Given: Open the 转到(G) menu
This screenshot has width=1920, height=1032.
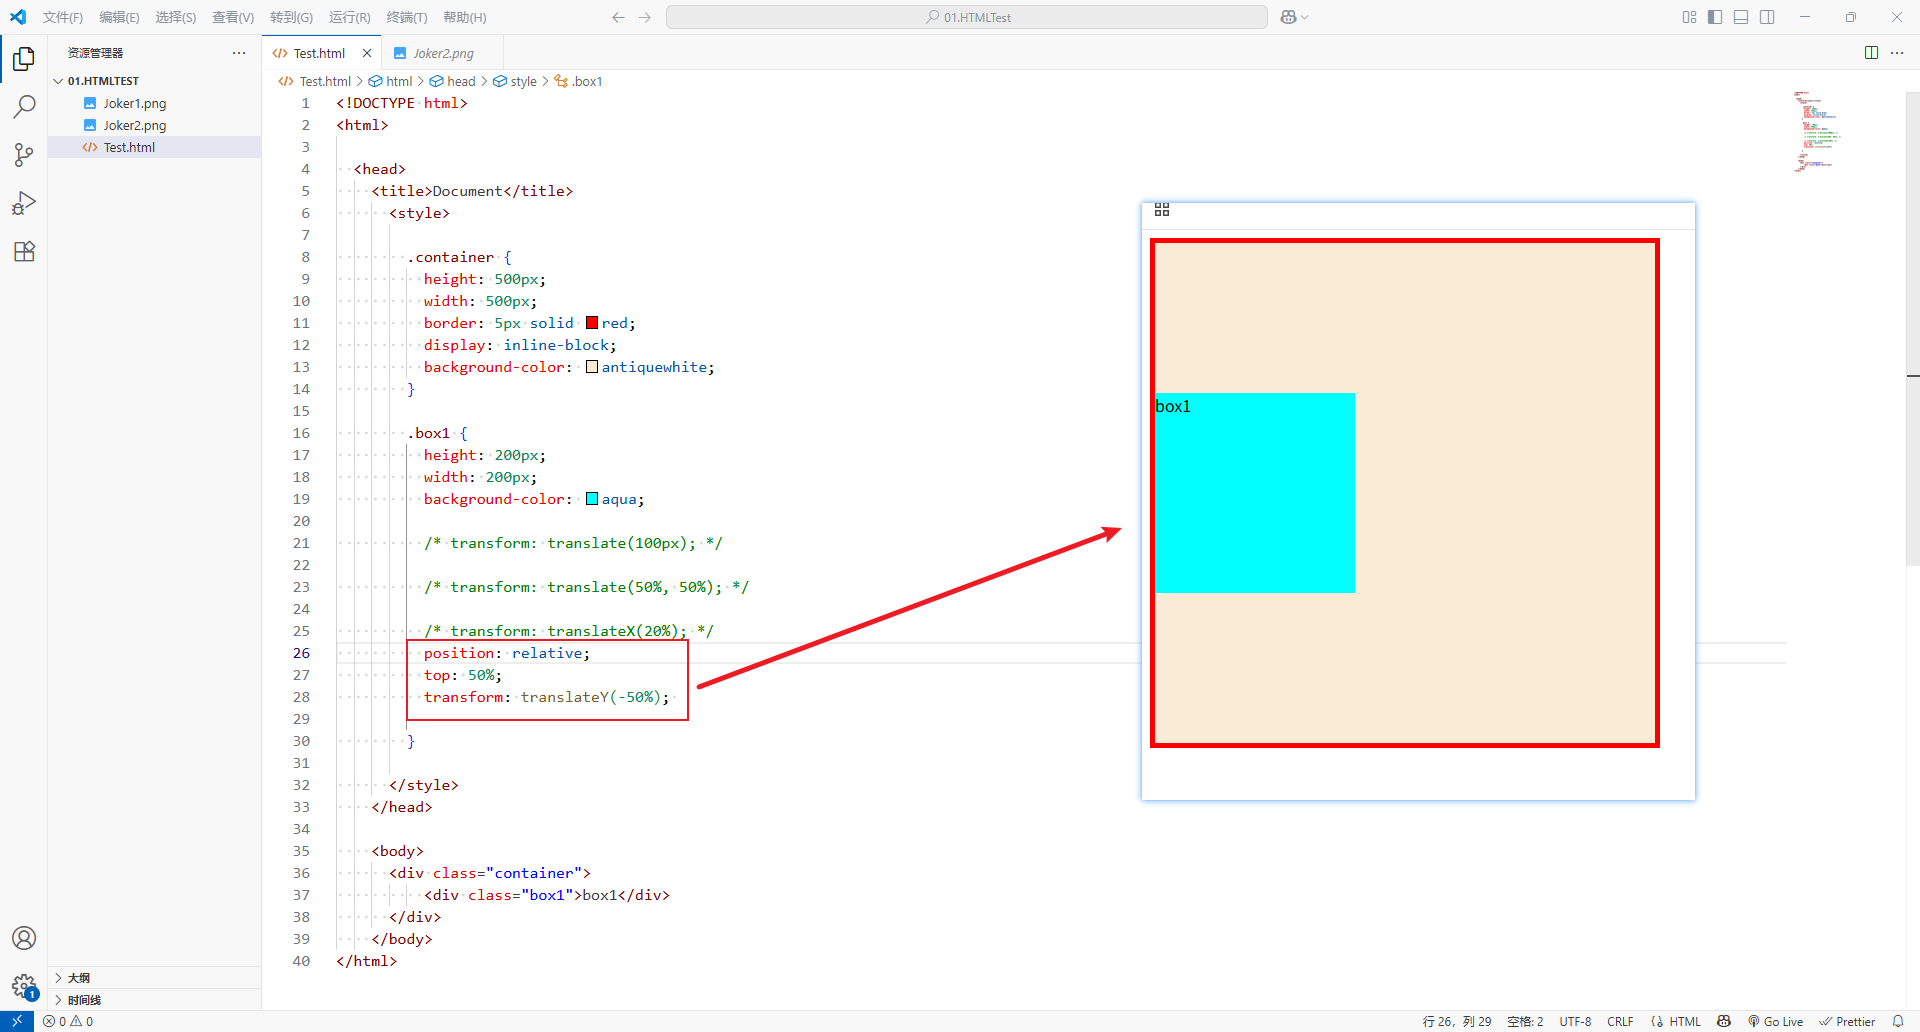Looking at the screenshot, I should click(x=291, y=17).
